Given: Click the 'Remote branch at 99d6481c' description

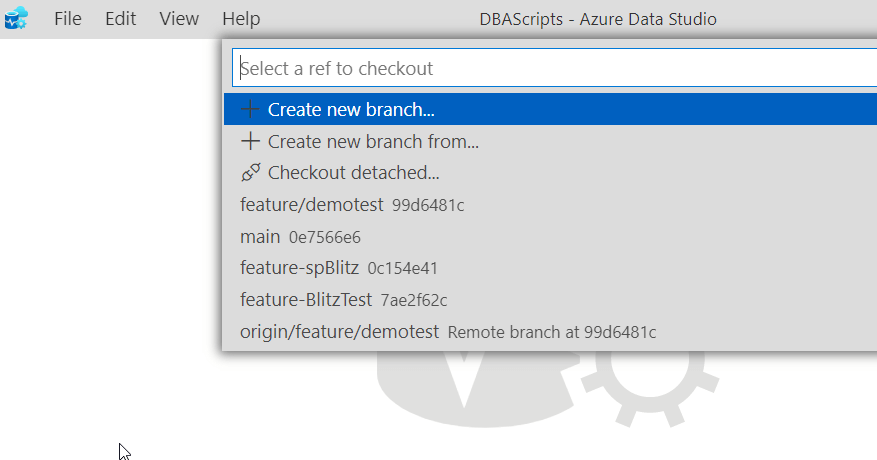Looking at the screenshot, I should pyautogui.click(x=551, y=332).
